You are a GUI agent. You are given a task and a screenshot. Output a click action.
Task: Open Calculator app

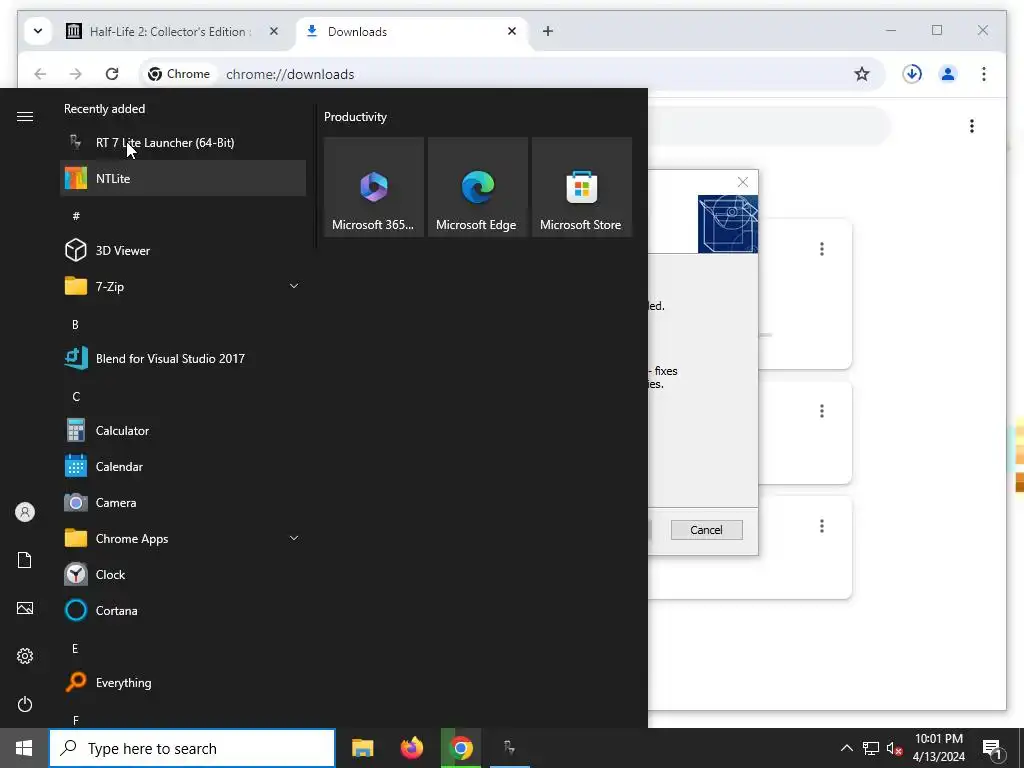183,430
